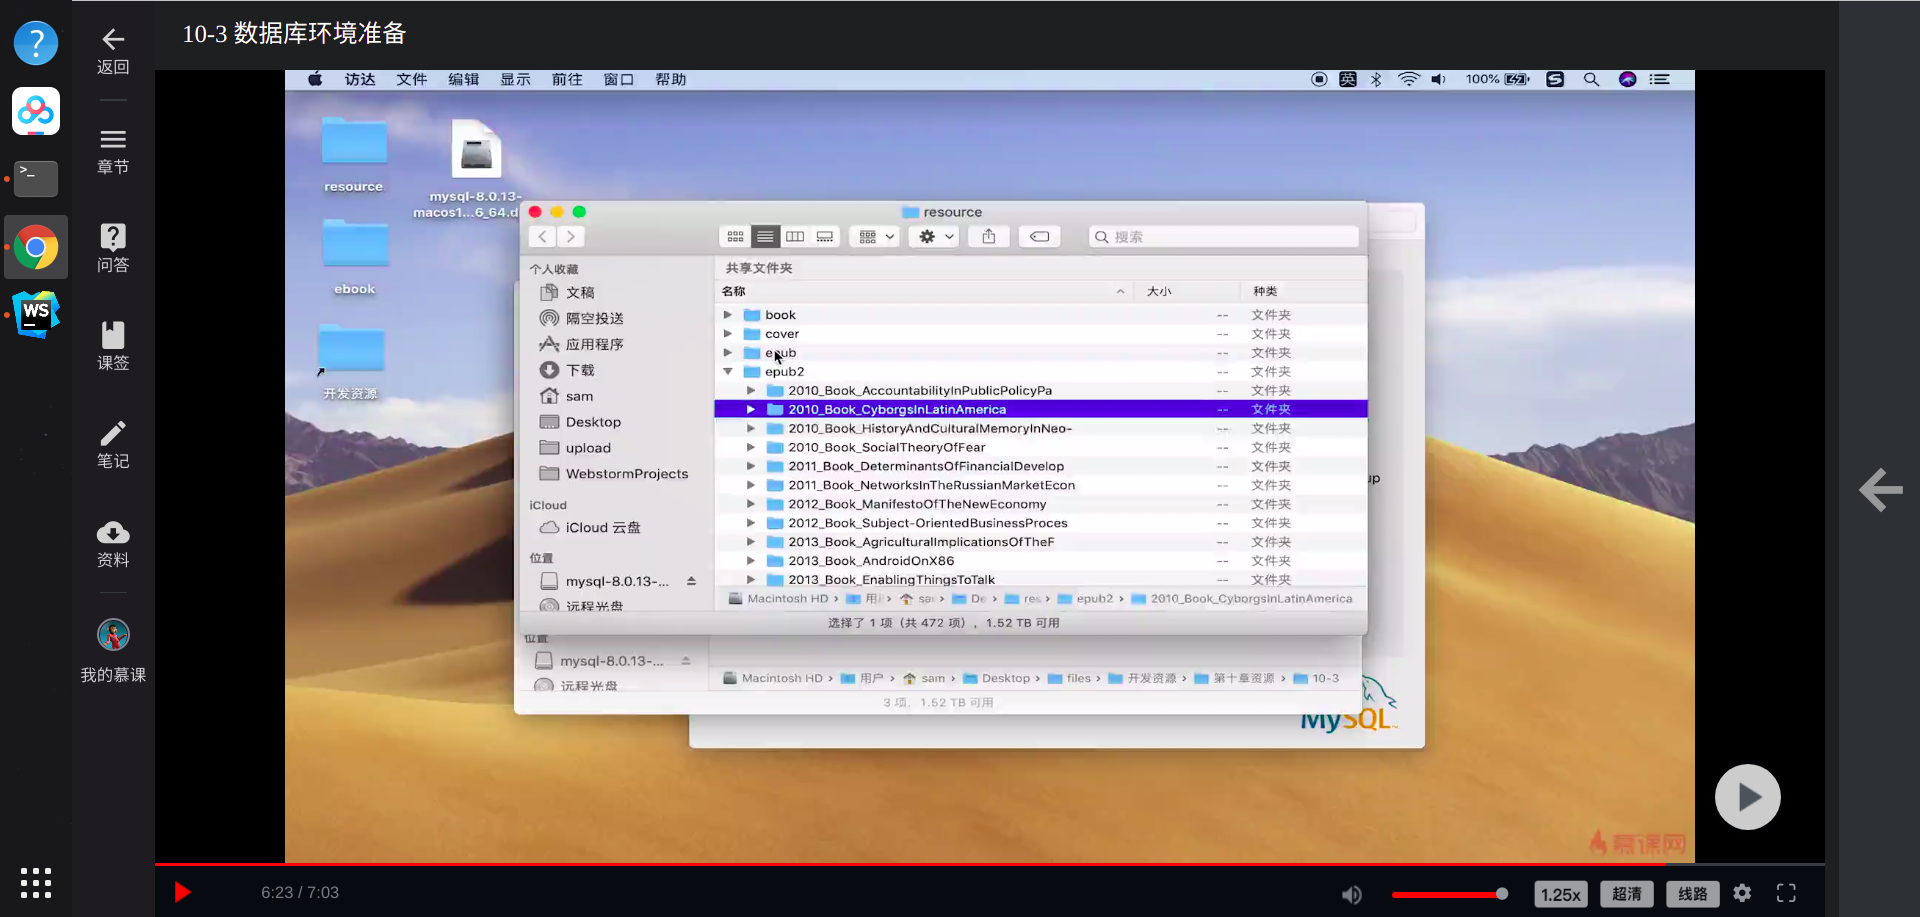
Task: Open the 窗口 menu
Action: [619, 80]
